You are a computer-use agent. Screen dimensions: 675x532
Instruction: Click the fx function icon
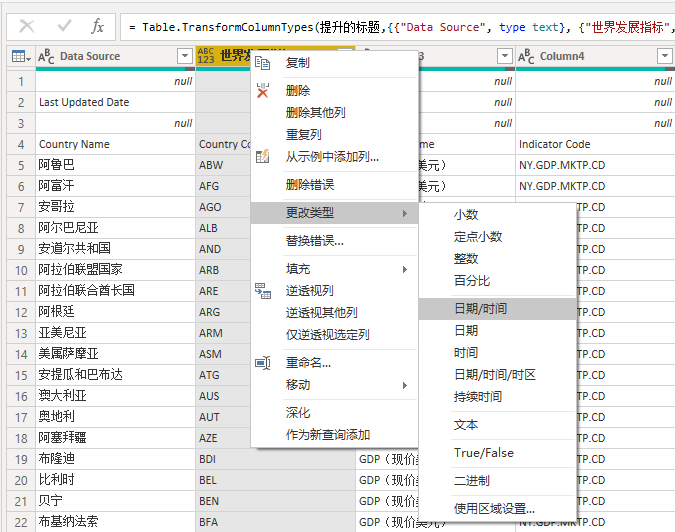(x=97, y=27)
